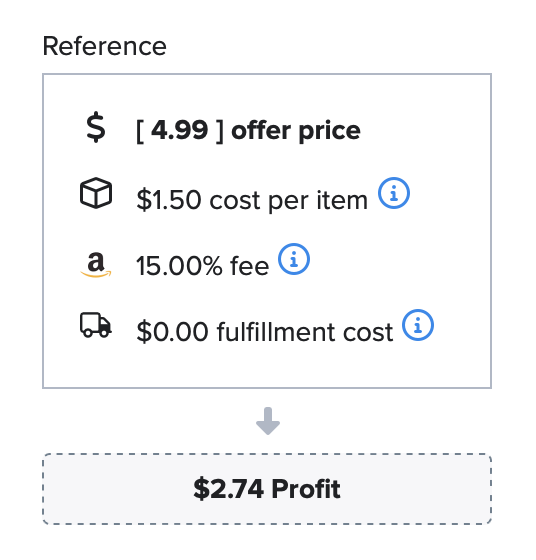Click the $1.50 amount
Image resolution: width=536 pixels, height=560 pixels.
pyautogui.click(x=169, y=200)
